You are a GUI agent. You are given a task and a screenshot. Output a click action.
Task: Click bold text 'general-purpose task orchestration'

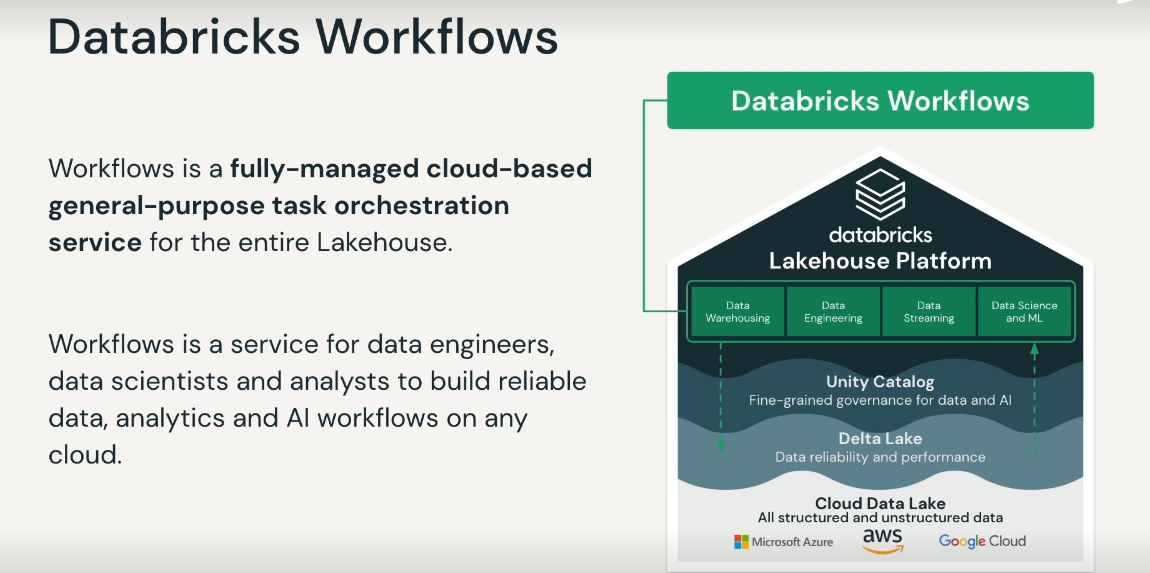pos(279,206)
